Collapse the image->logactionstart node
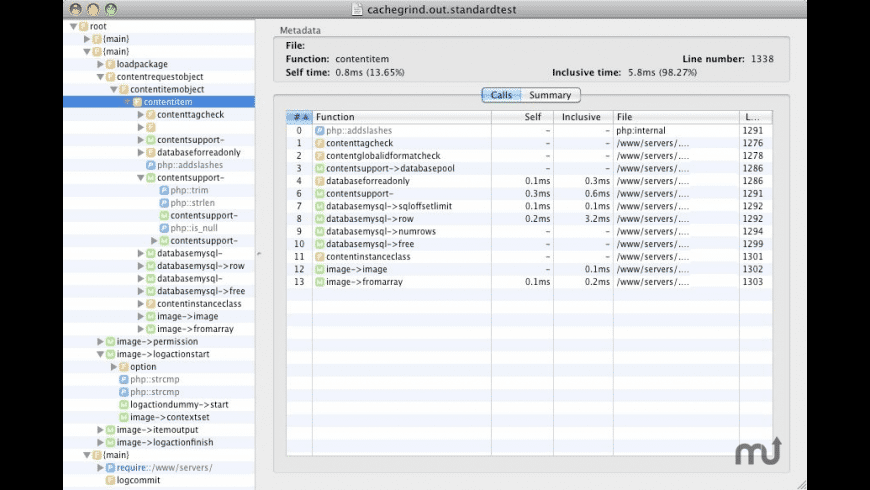Screen dimensions: 870x490 point(100,354)
